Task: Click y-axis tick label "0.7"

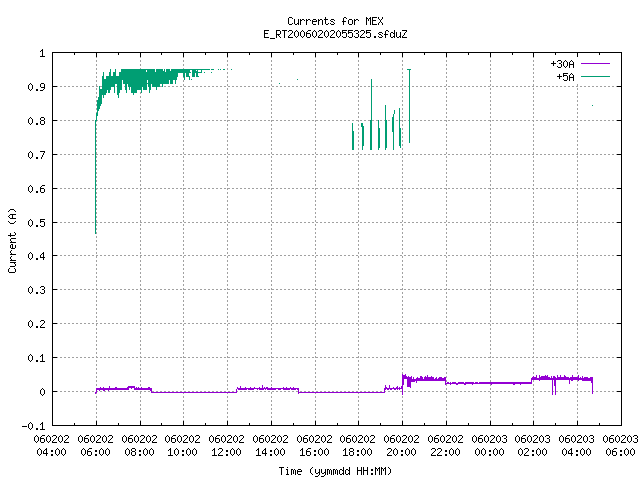Action: [36, 155]
